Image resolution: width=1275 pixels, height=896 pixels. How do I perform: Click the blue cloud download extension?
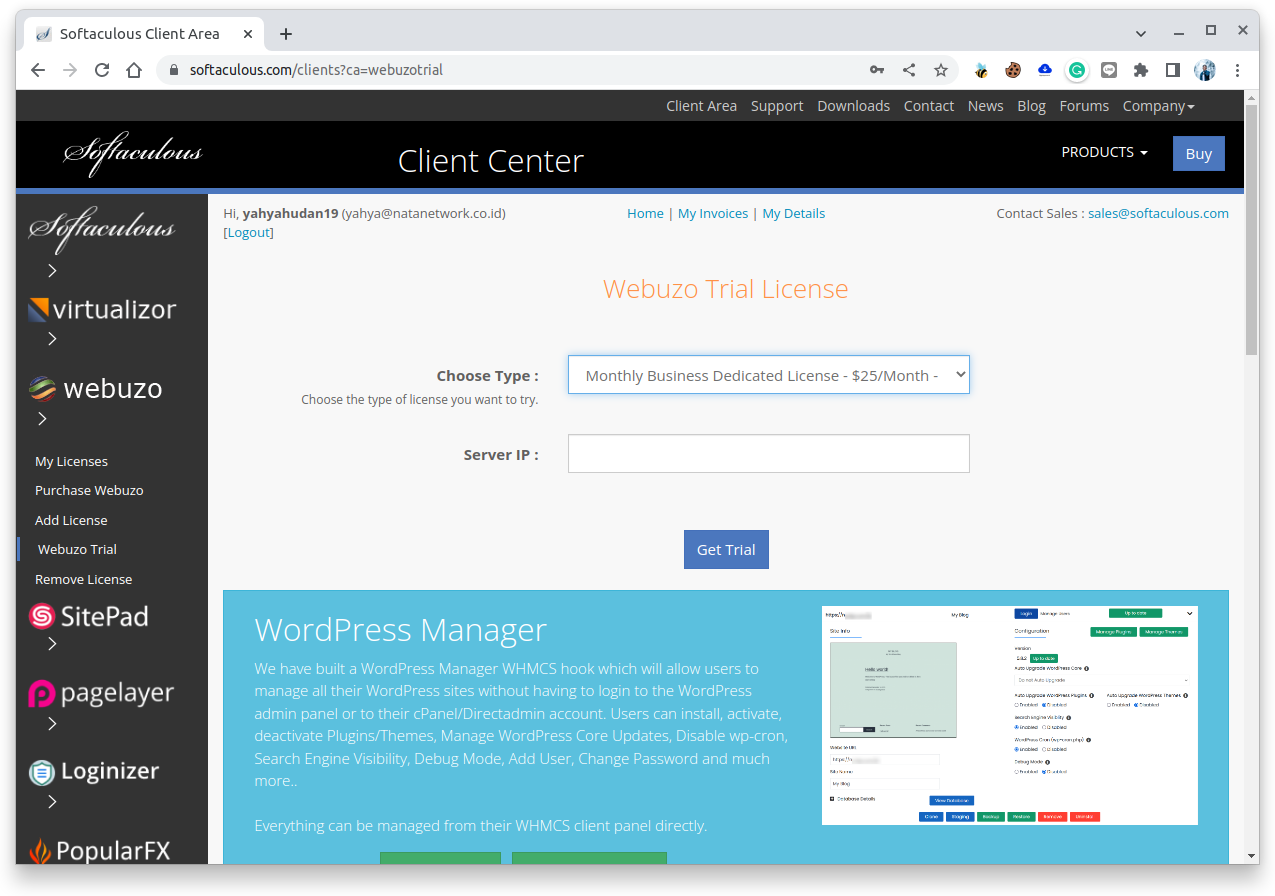pos(1045,70)
